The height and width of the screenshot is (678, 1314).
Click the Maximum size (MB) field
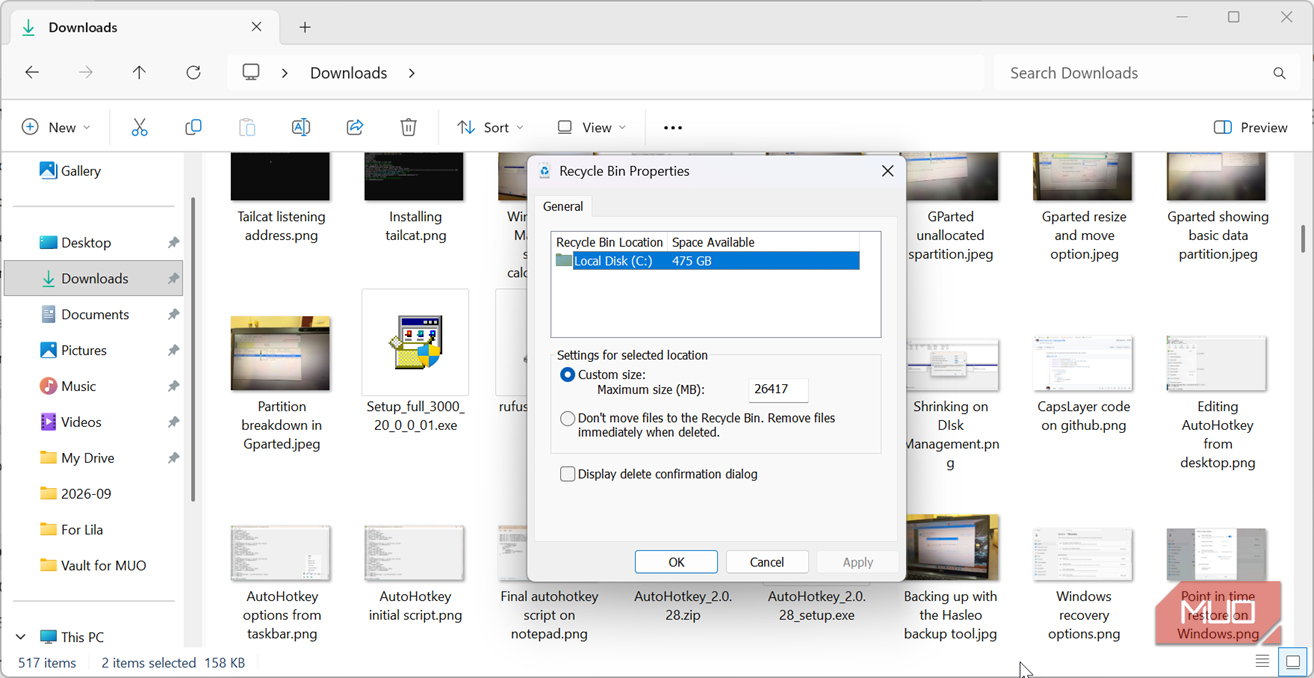[778, 390]
